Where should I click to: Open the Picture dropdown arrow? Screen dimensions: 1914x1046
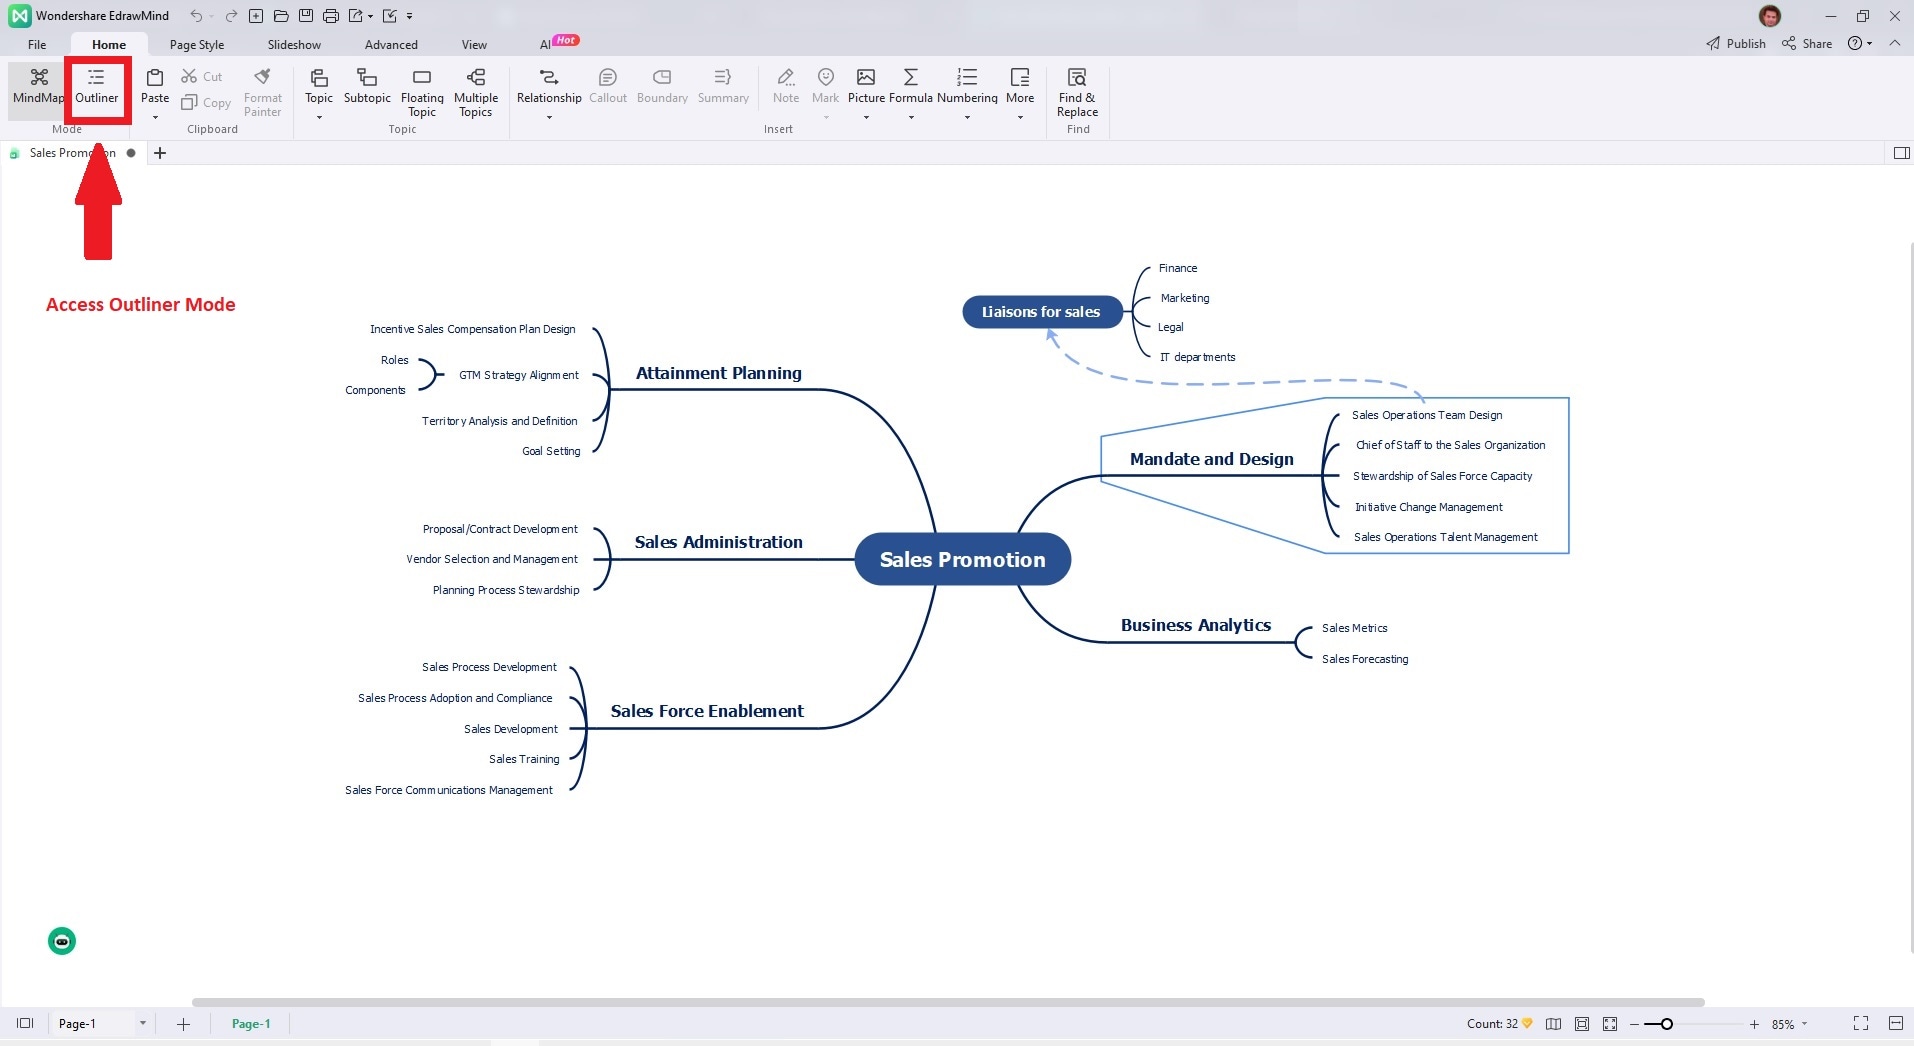click(x=866, y=117)
